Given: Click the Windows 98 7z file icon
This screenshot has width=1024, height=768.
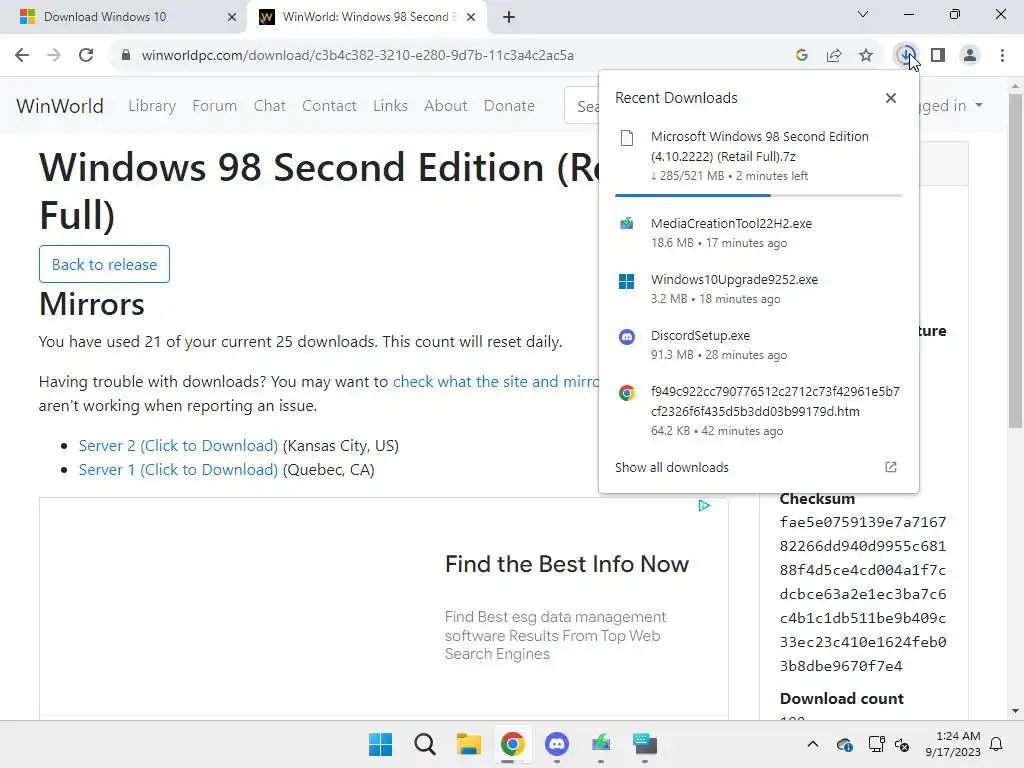Looking at the screenshot, I should [627, 138].
